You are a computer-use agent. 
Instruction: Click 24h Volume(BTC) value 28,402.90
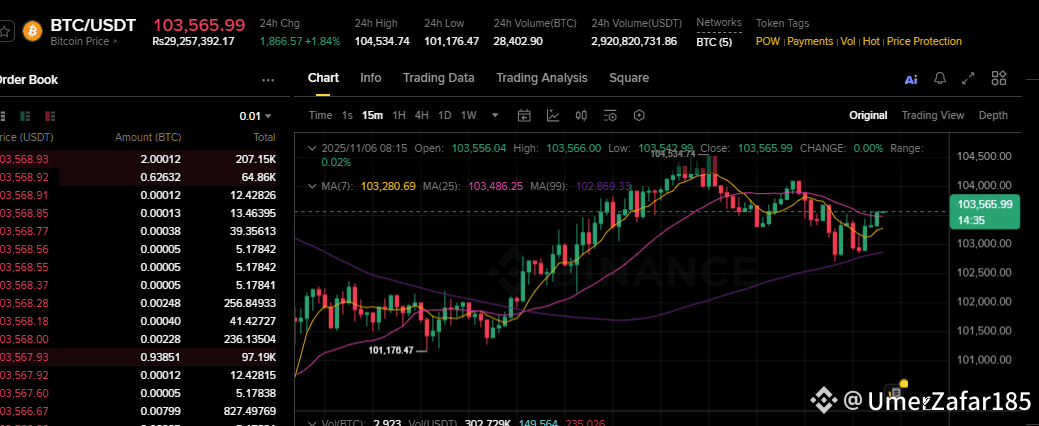(518, 41)
